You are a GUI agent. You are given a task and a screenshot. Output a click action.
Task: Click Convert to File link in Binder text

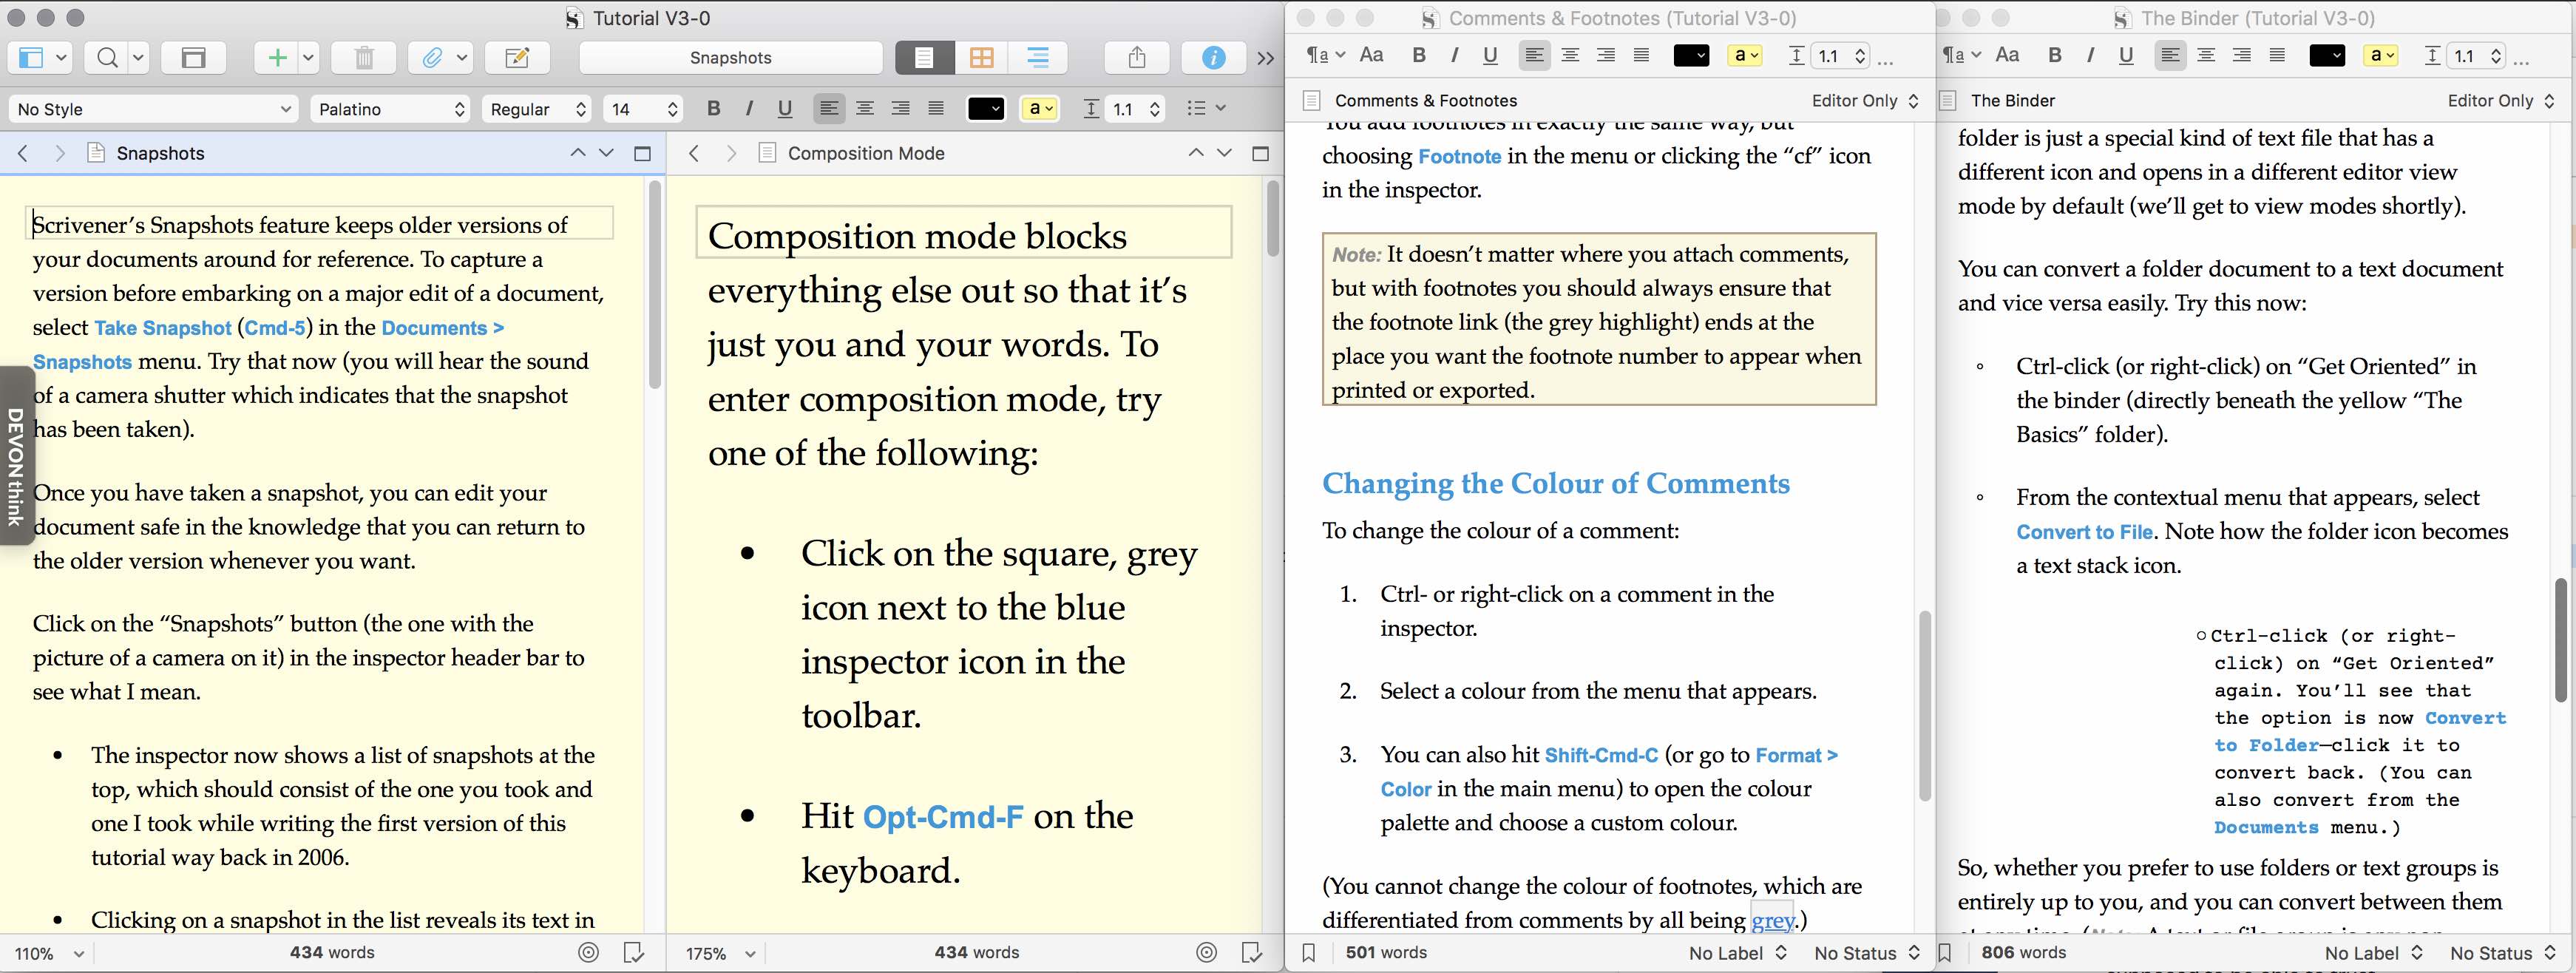click(2084, 532)
